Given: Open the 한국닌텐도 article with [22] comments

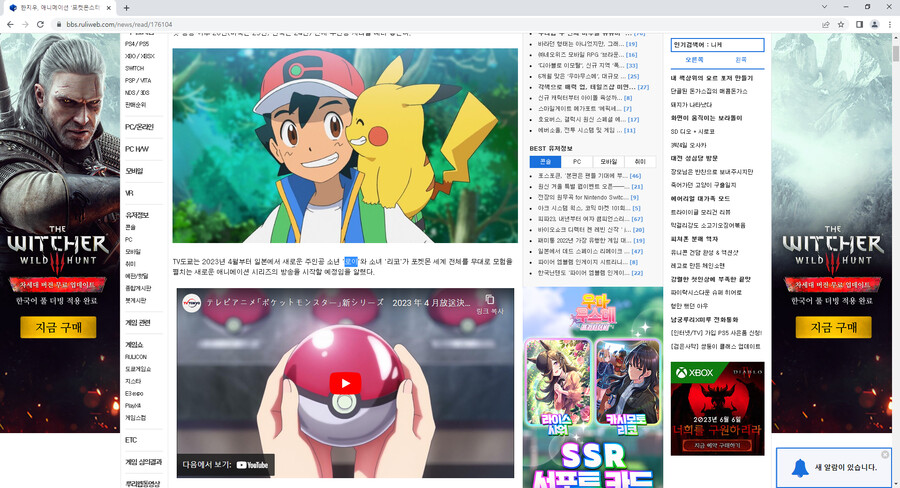Looking at the screenshot, I should tap(591, 273).
